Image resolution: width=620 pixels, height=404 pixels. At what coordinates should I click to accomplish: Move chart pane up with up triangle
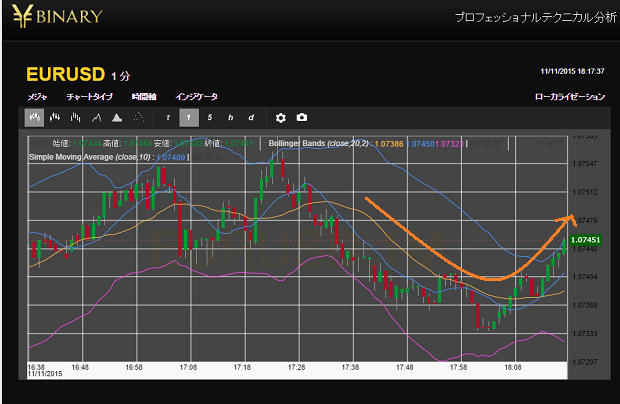(x=549, y=143)
